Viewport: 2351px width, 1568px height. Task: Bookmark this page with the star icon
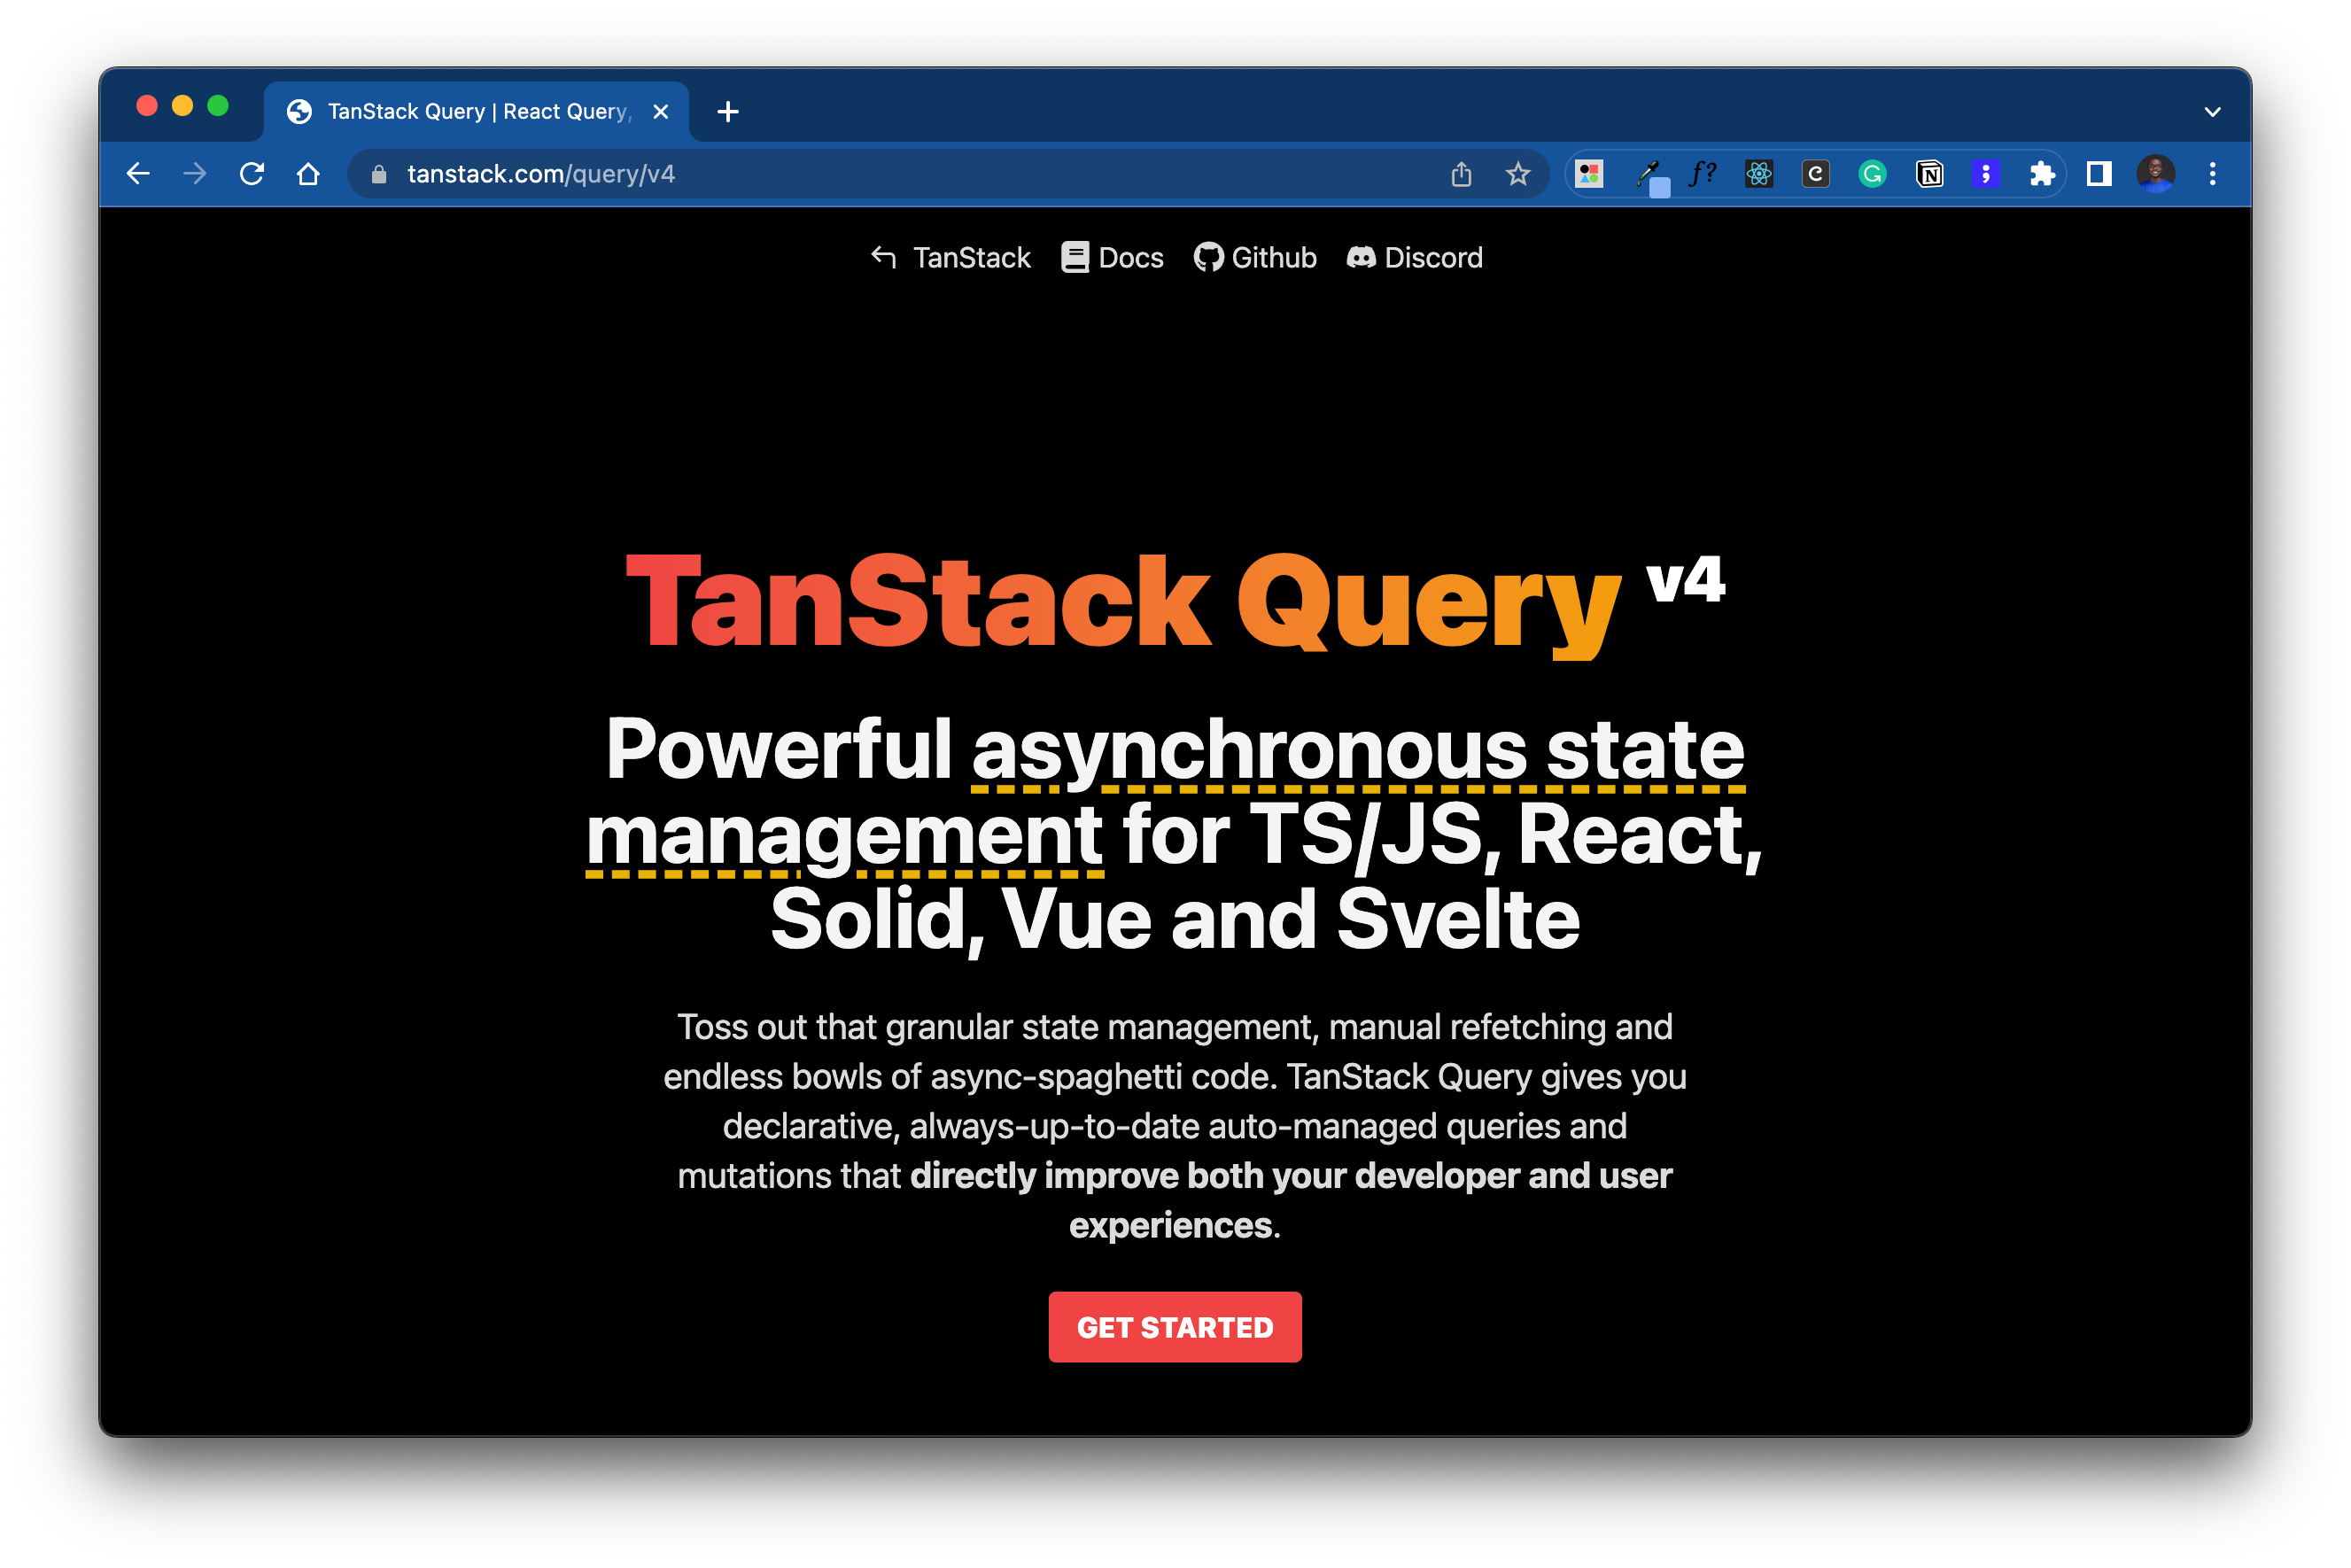1518,174
